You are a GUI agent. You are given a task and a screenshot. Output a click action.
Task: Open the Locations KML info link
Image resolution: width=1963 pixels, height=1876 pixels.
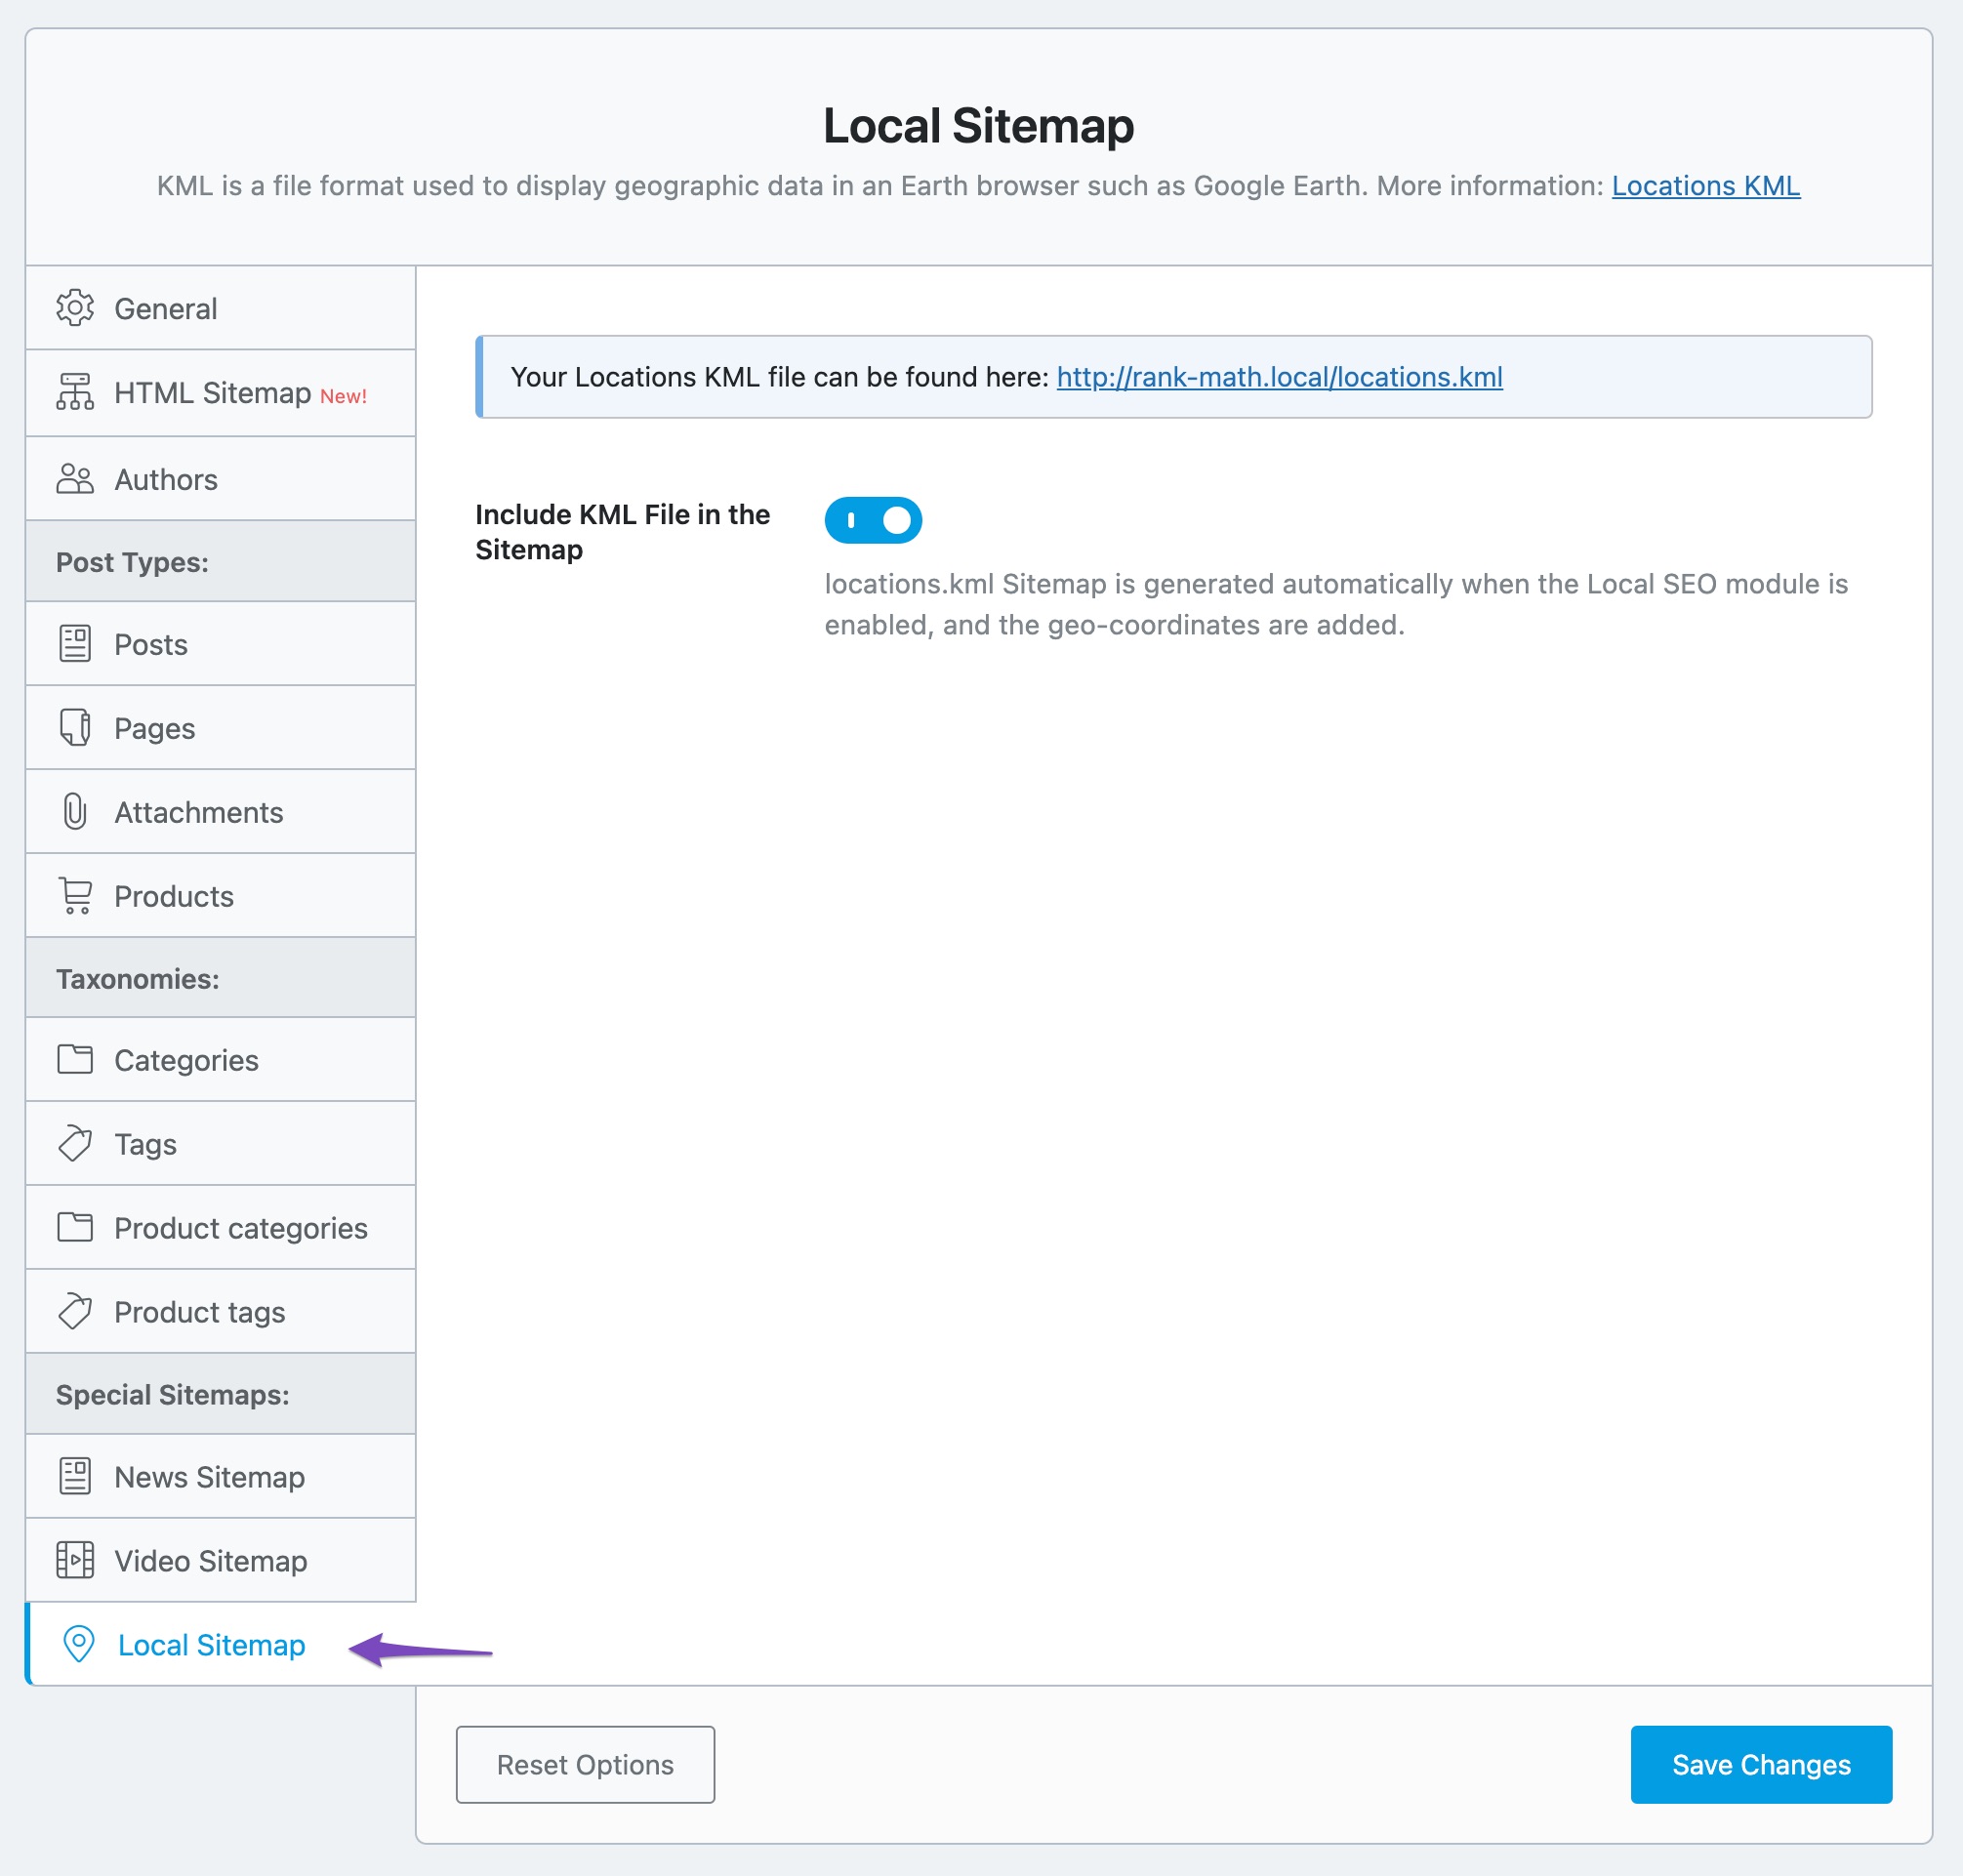(1706, 186)
